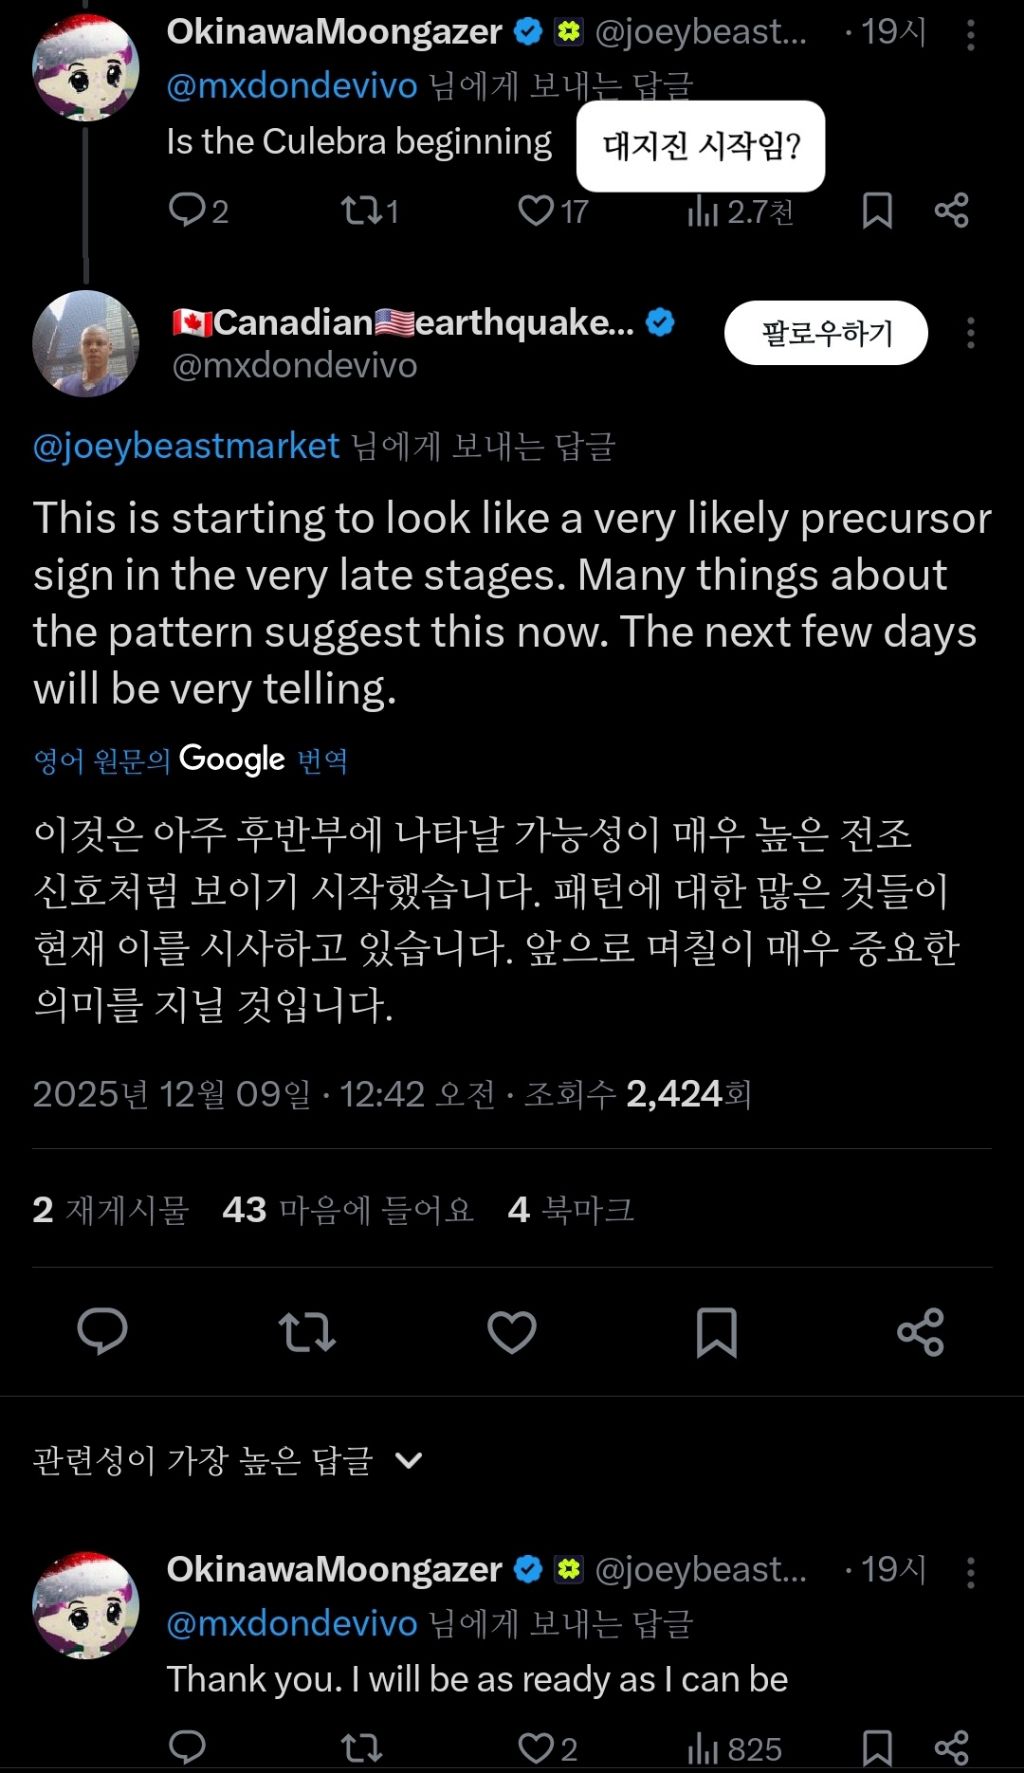Screen dimensions: 1024x1773
Task: Open more options for the top OkinawaMoongazer post
Action: click(x=970, y=35)
